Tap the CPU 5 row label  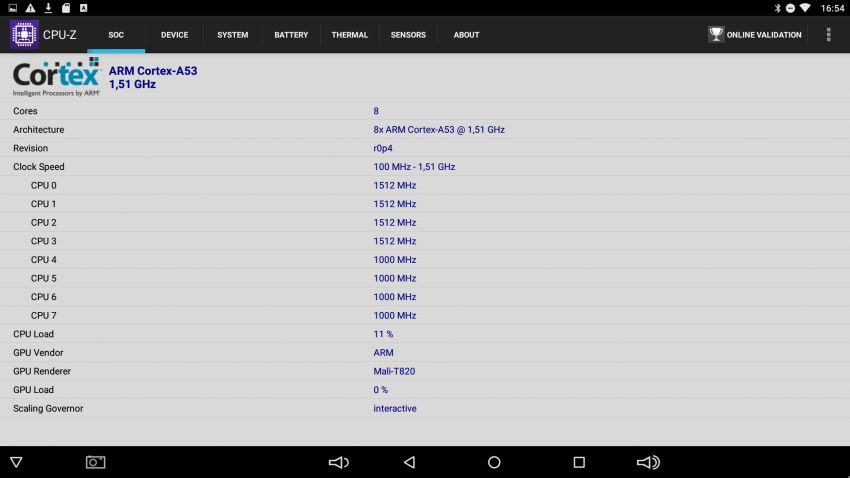click(x=43, y=278)
